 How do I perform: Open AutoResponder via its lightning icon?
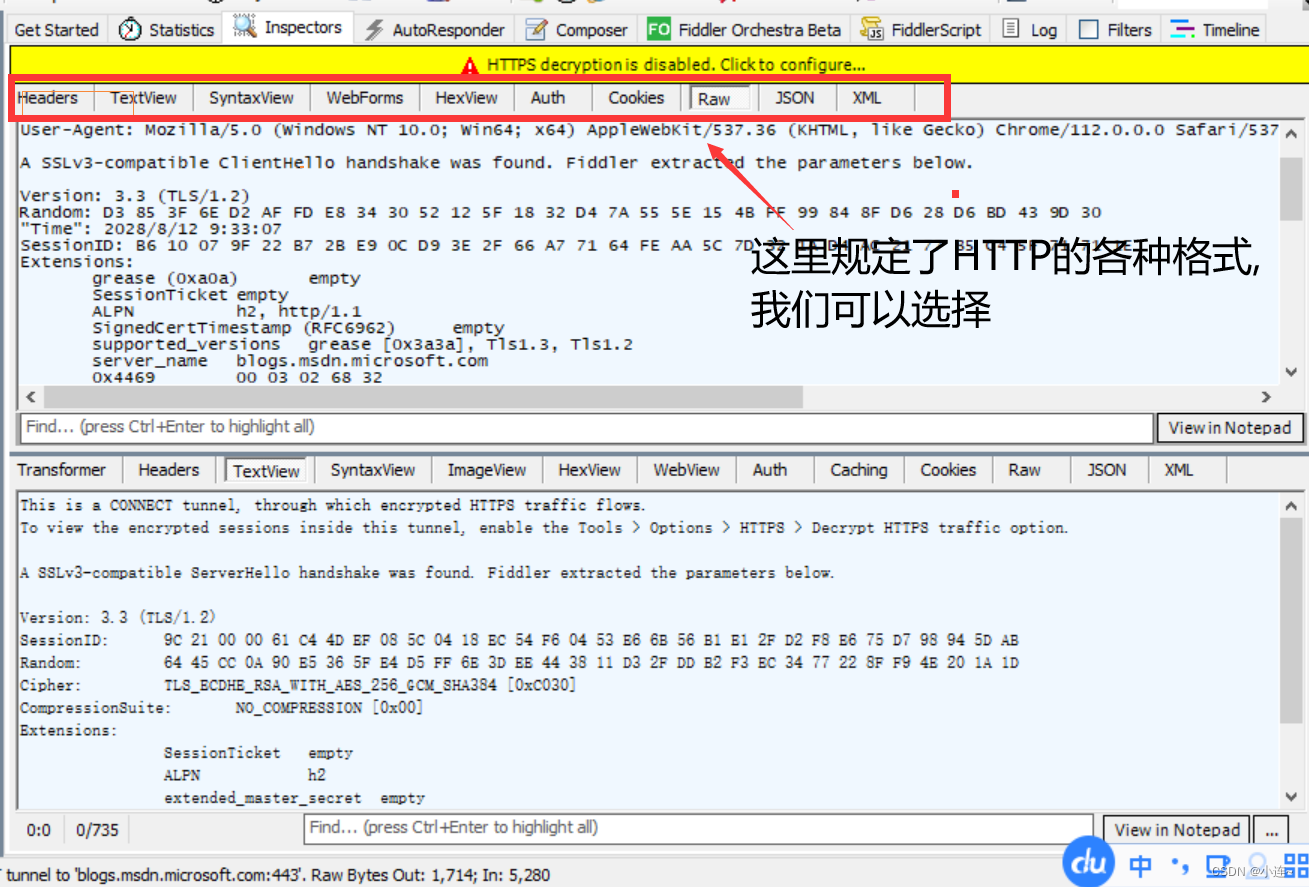pyautogui.click(x=374, y=30)
